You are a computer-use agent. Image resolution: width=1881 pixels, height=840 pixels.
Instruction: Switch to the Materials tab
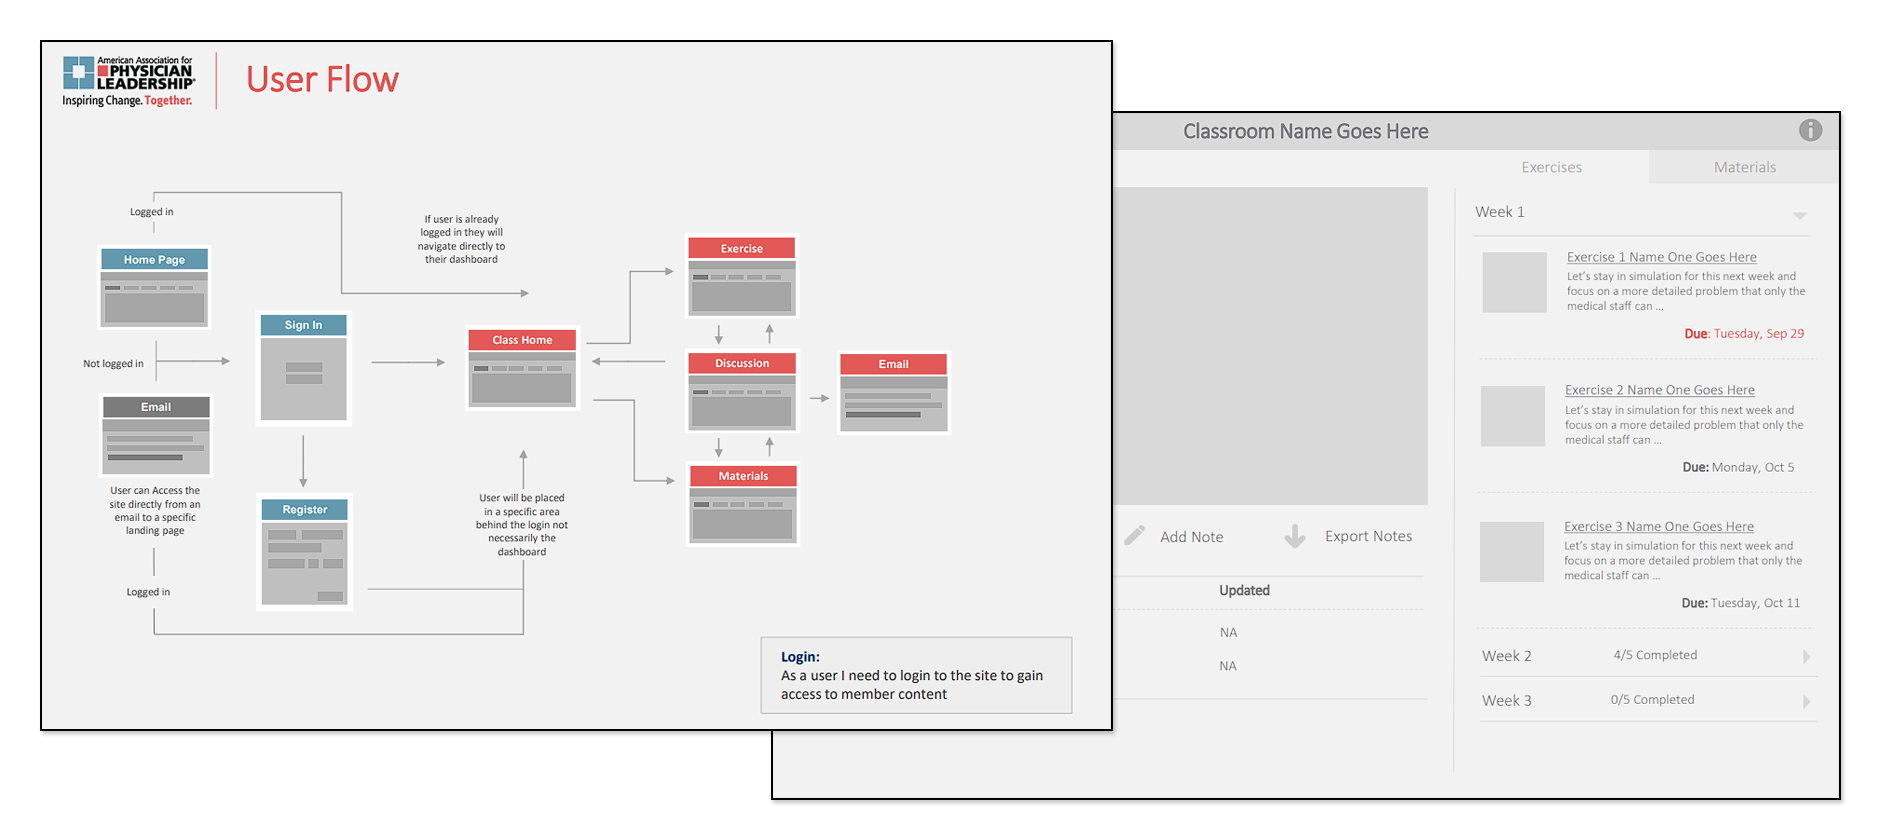pyautogui.click(x=1744, y=167)
